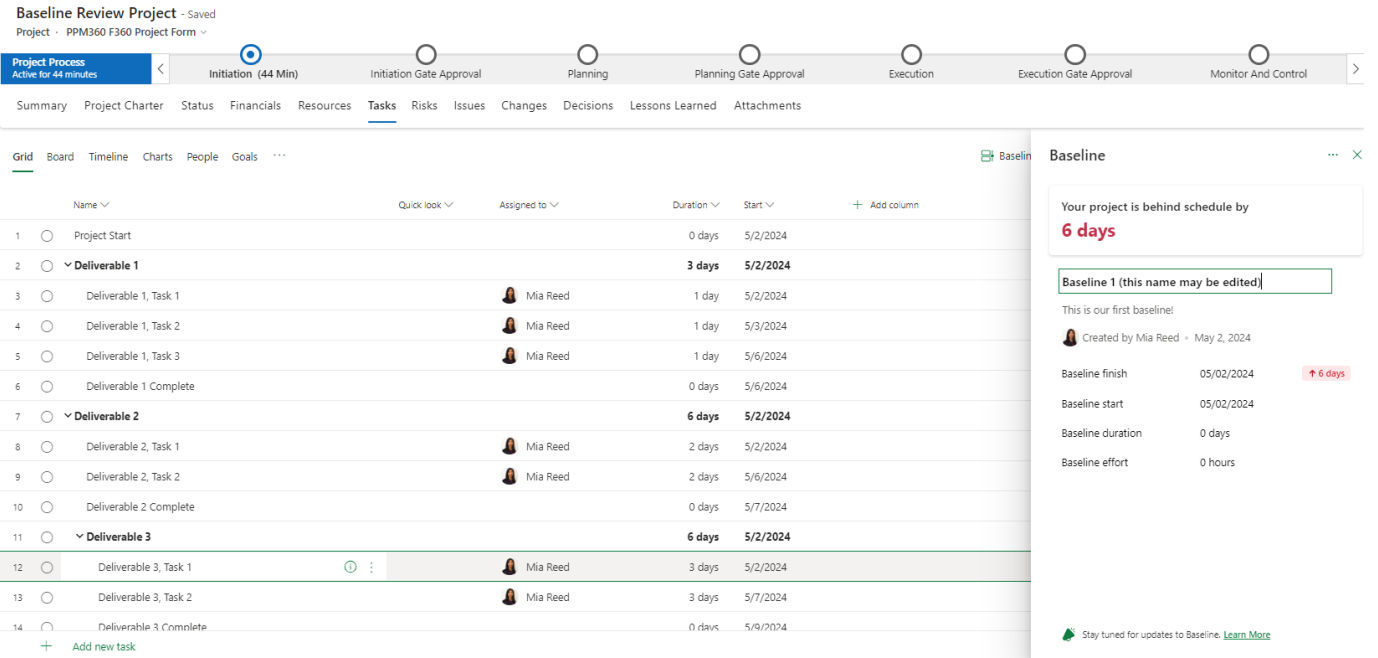The height and width of the screenshot is (658, 1378).
Task: Click the Planning stage circle on the process tracker
Action: pyautogui.click(x=587, y=55)
